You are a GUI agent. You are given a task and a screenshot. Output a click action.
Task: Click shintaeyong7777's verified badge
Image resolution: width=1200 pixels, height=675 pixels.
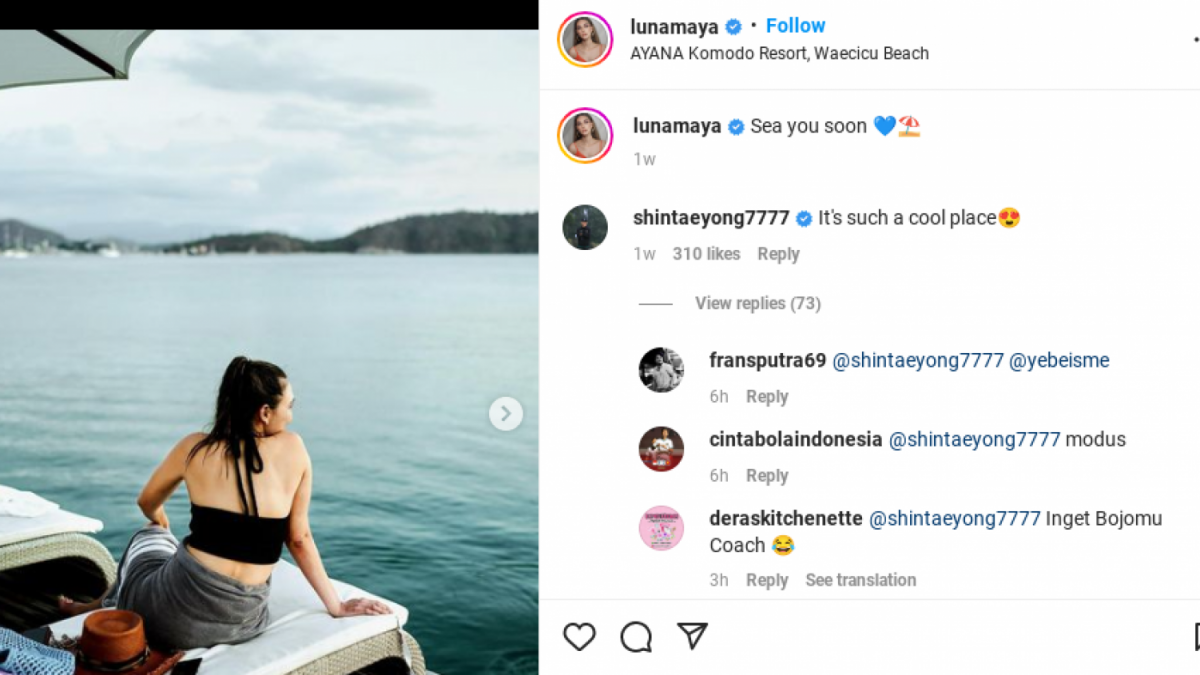[803, 218]
